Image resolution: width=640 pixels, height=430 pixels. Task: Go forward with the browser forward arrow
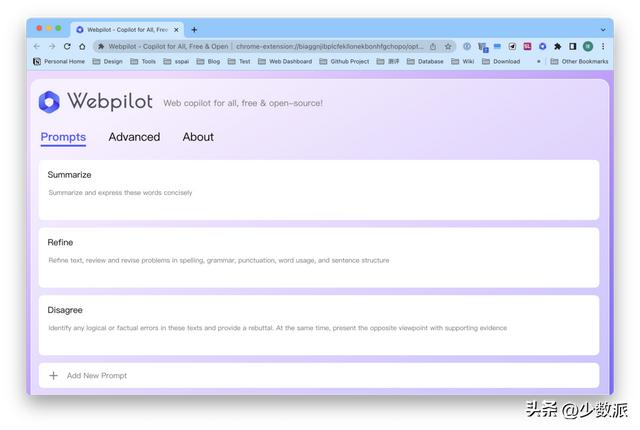52,47
